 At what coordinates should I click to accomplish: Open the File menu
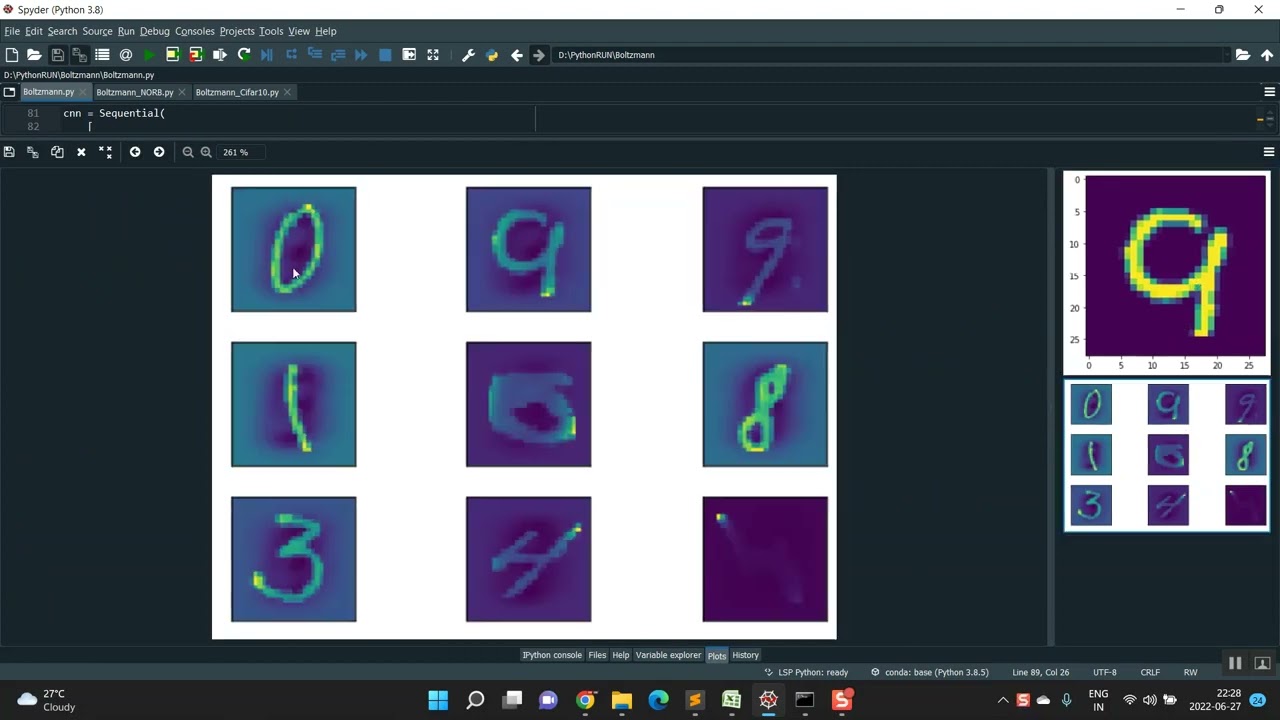pyautogui.click(x=12, y=31)
